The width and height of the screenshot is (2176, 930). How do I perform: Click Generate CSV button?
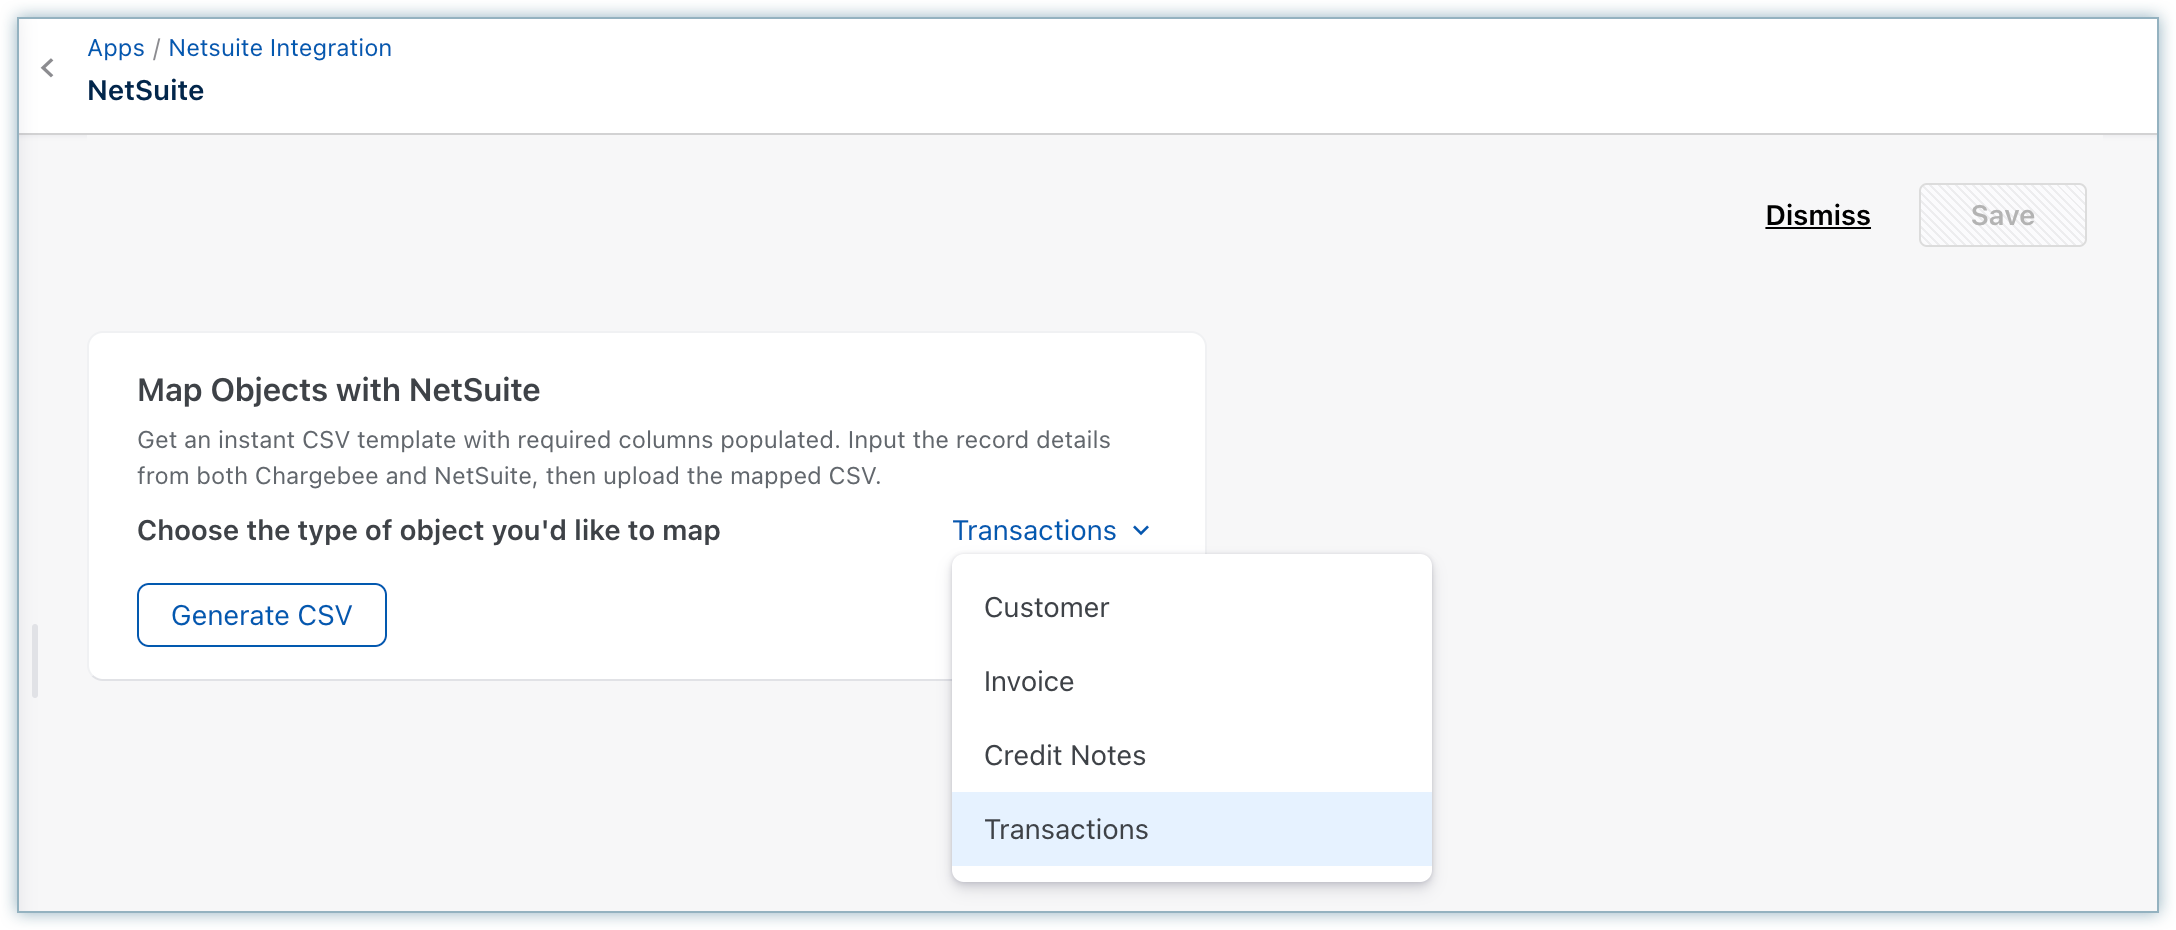[x=262, y=615]
